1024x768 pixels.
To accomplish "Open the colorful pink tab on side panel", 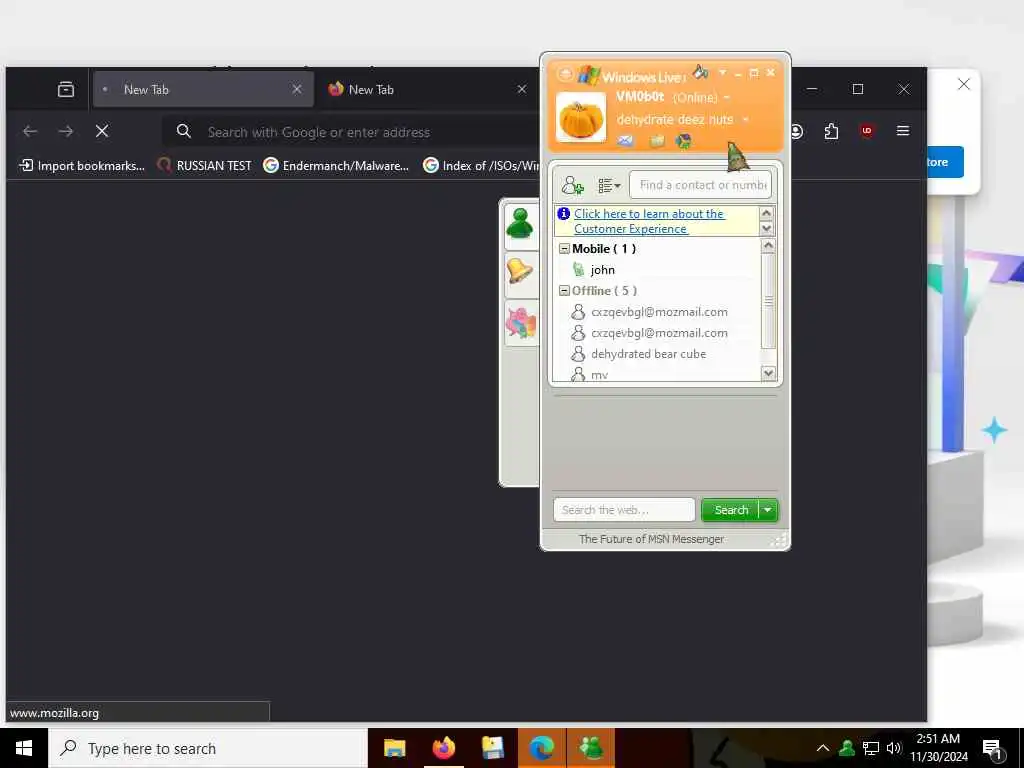I will tap(520, 322).
